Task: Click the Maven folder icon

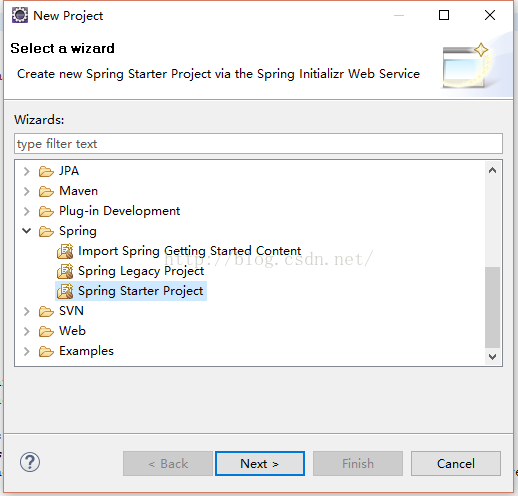Action: click(46, 191)
